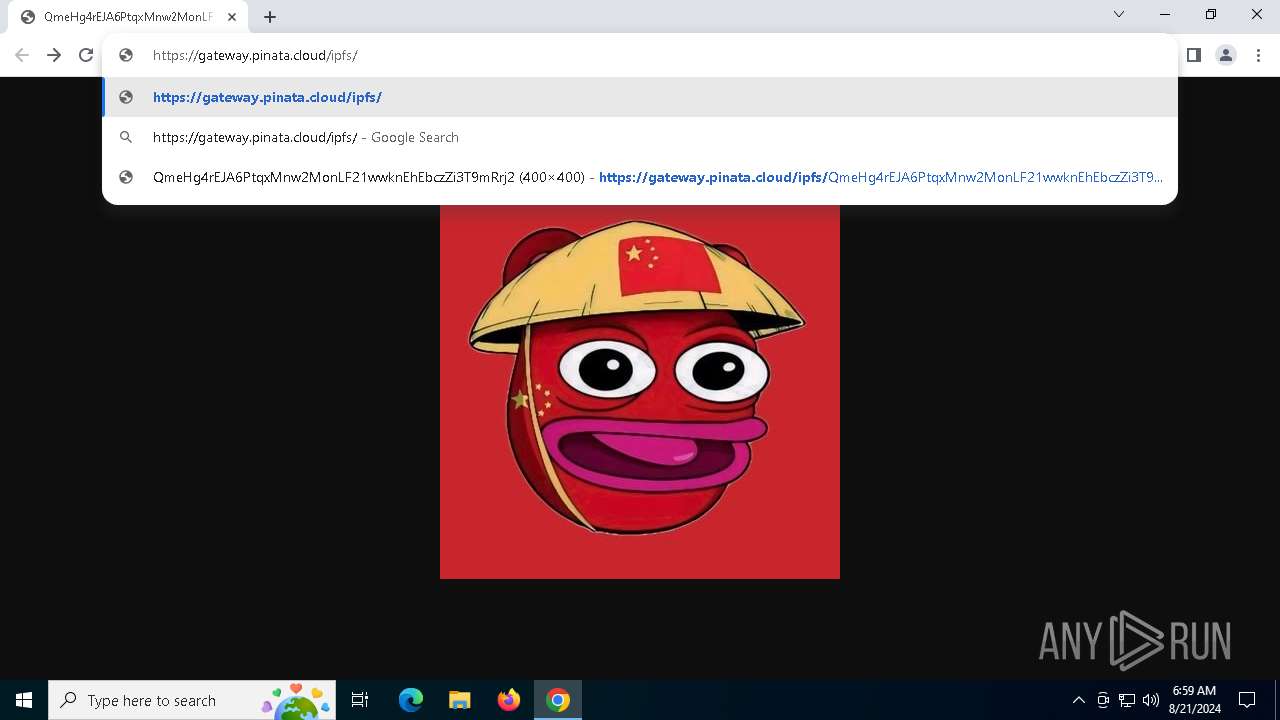Choose the Google Search suggestion row
The image size is (1280, 720).
(640, 137)
